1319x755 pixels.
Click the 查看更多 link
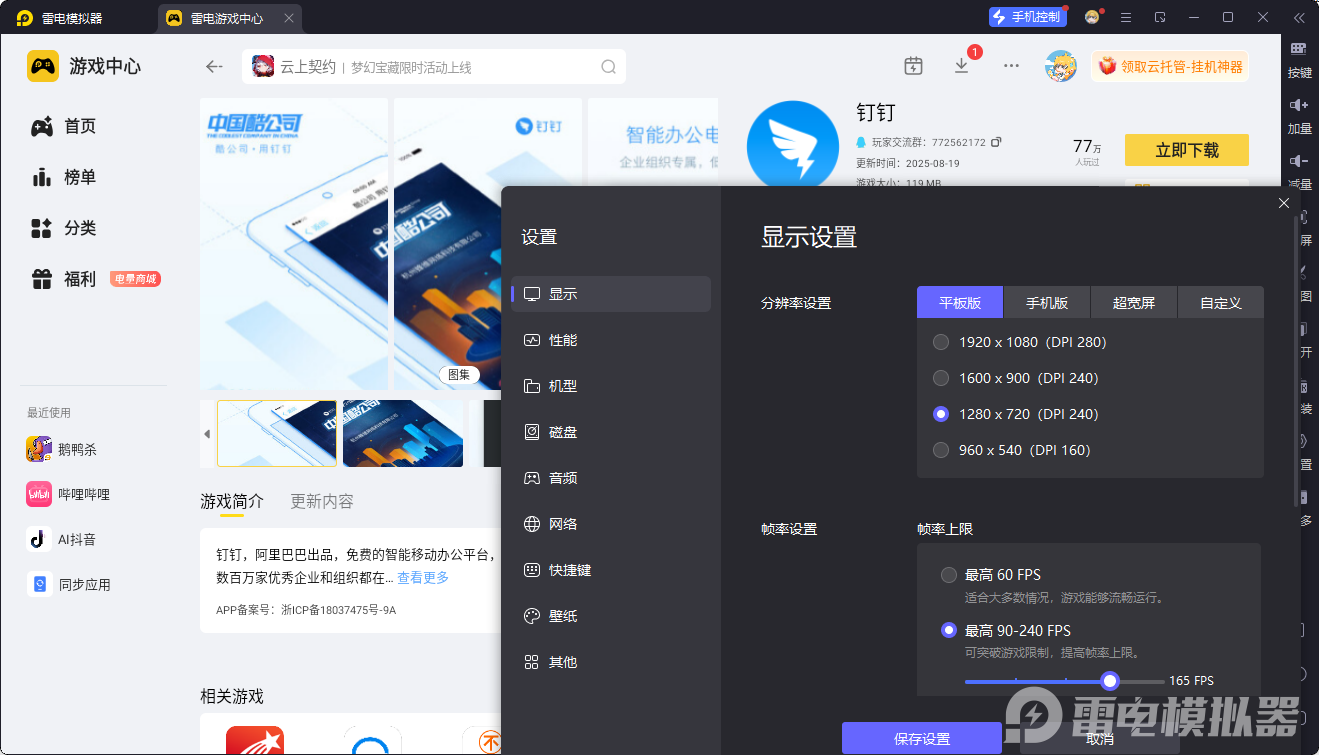pos(423,578)
